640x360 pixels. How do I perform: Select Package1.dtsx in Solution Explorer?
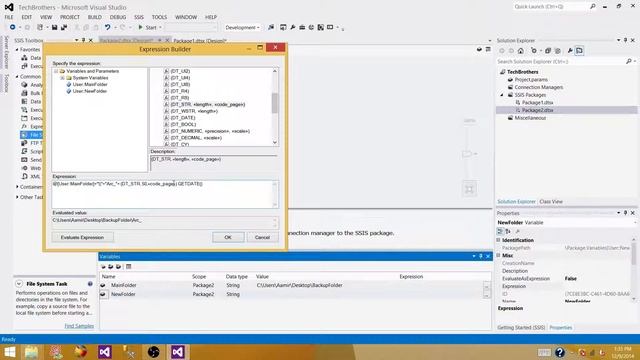click(538, 102)
